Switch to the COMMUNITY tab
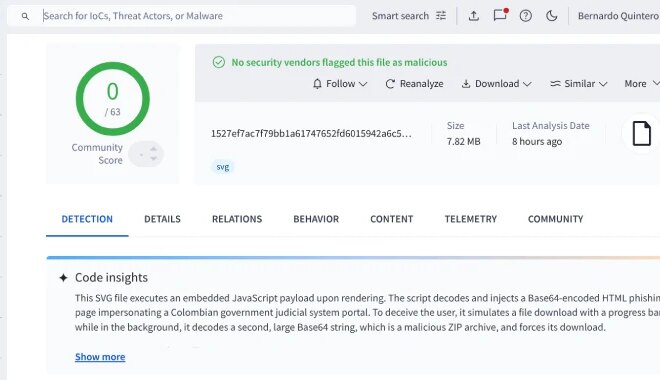The width and height of the screenshot is (660, 380). [556, 219]
